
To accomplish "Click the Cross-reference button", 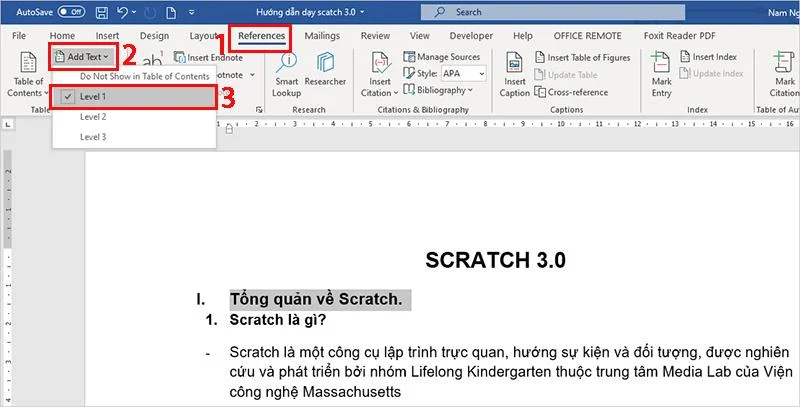I will tap(571, 92).
